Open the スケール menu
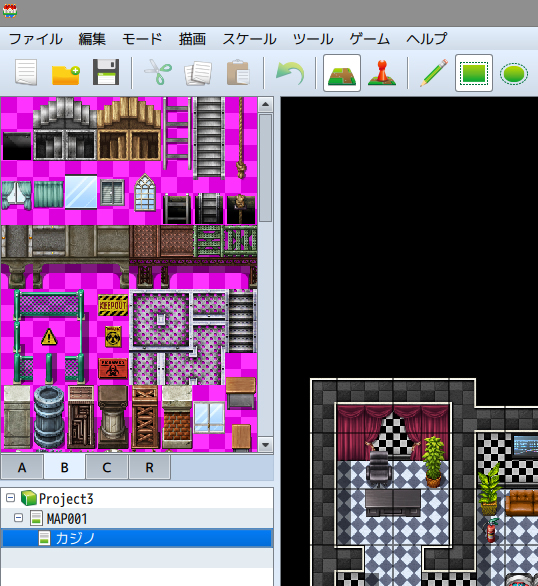Viewport: 538px width, 586px height. 249,39
